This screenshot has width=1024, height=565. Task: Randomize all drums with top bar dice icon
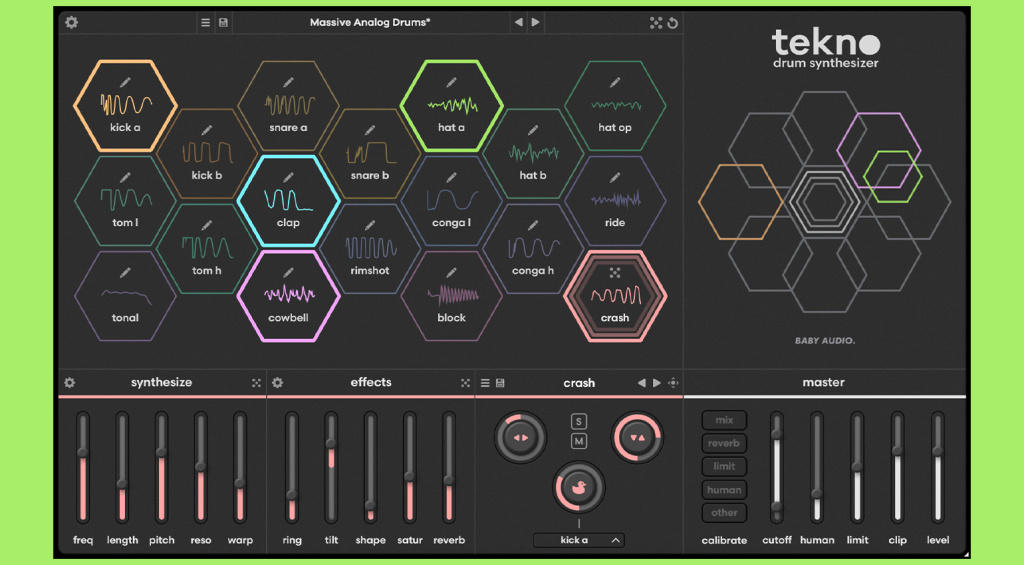coord(656,22)
